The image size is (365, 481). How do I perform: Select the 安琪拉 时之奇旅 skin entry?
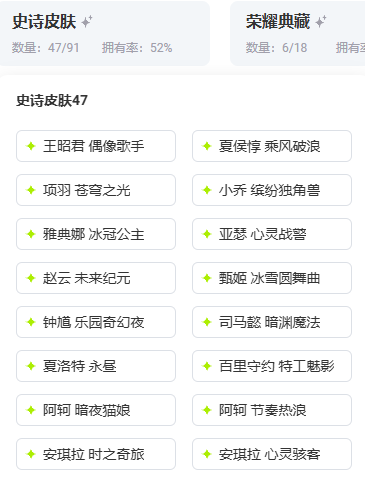click(96, 454)
